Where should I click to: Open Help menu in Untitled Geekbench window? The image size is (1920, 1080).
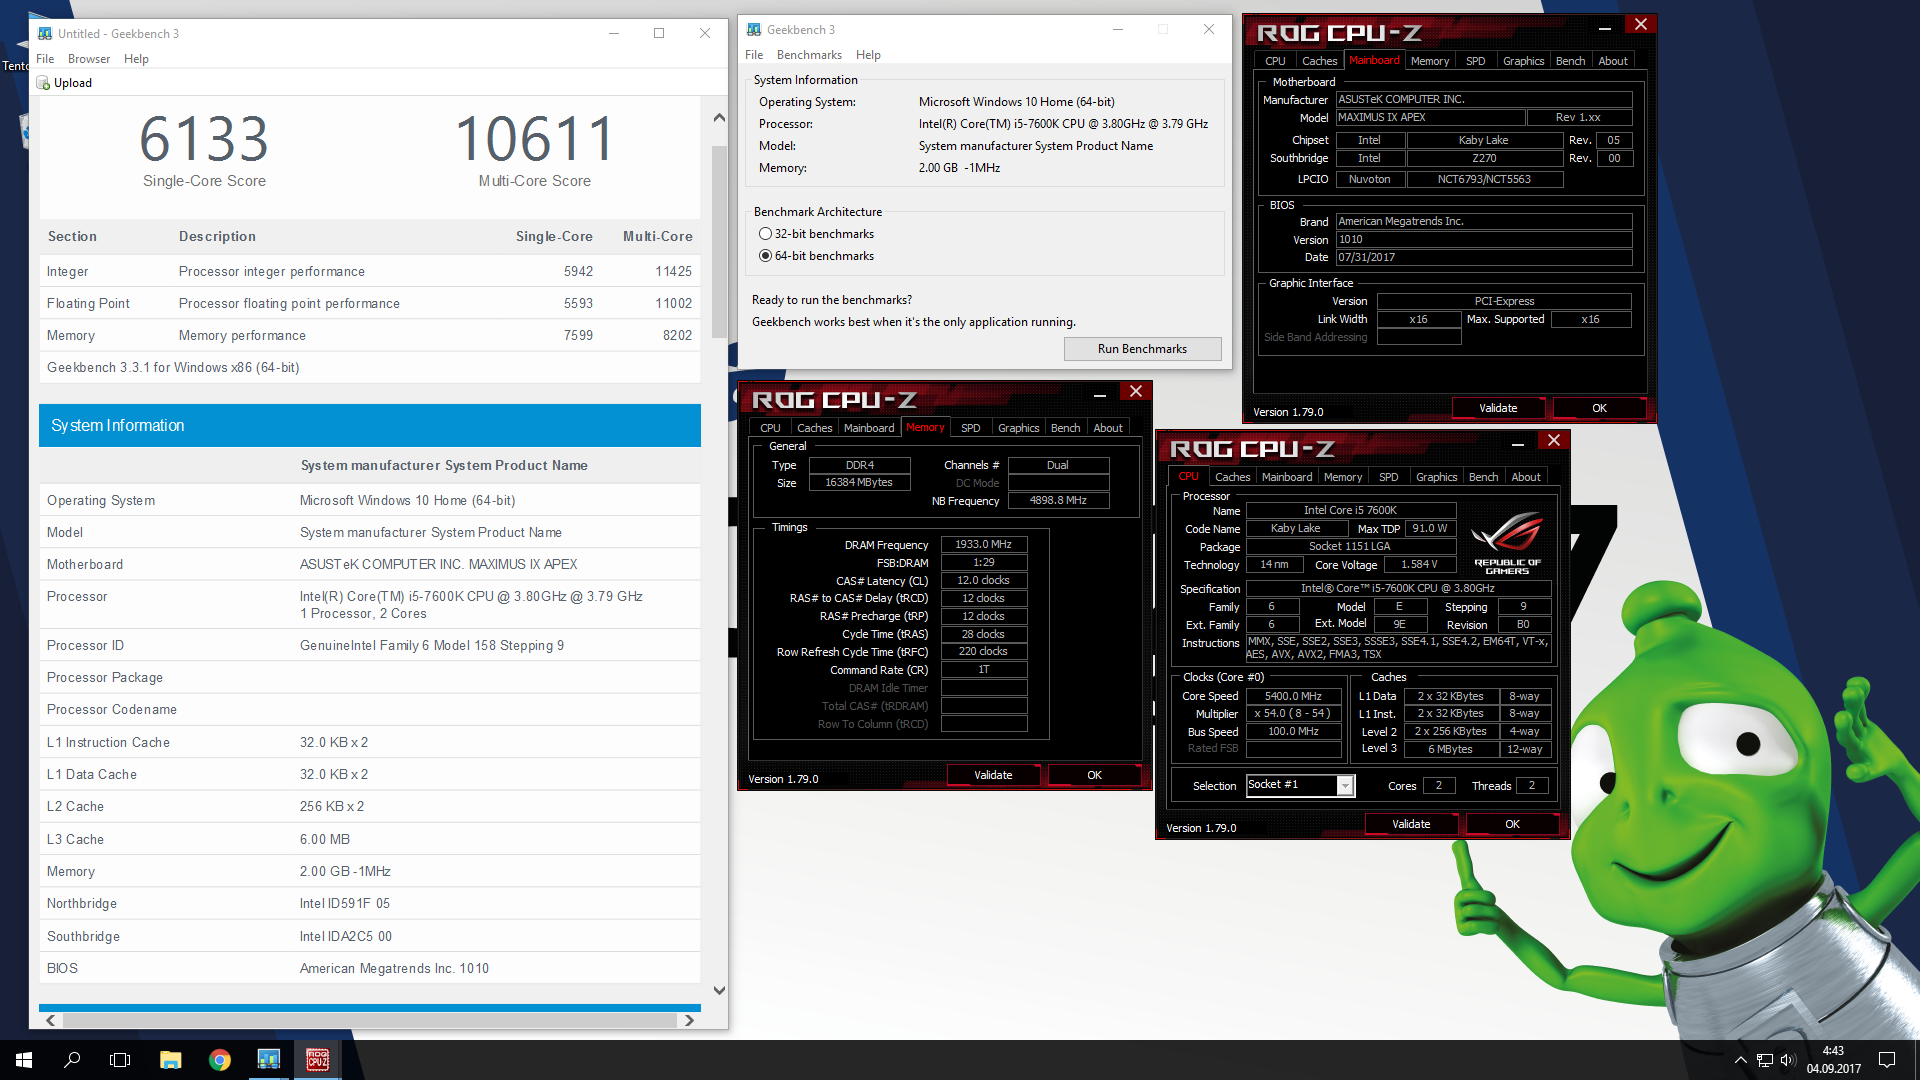[x=136, y=59]
